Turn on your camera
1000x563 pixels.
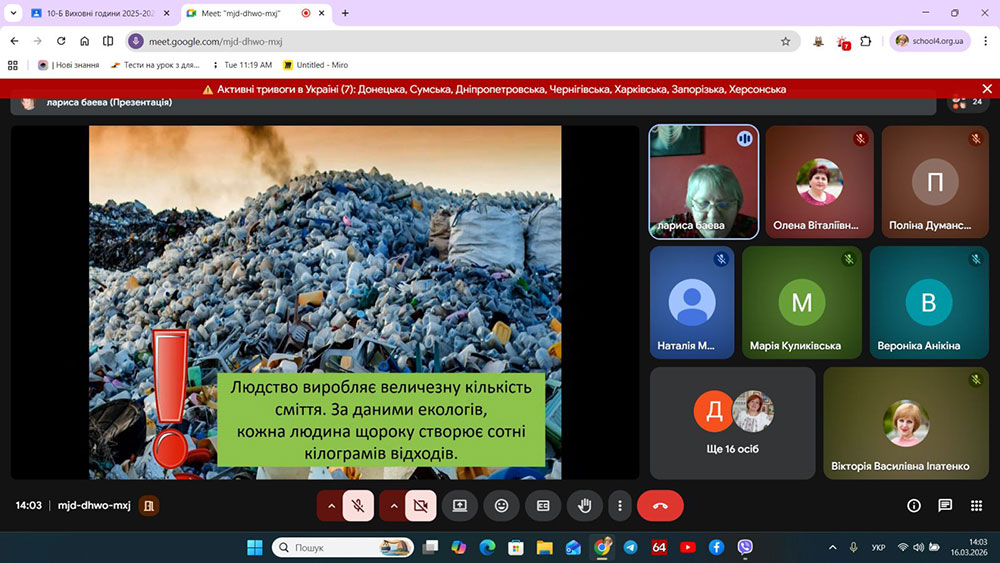tap(420, 506)
